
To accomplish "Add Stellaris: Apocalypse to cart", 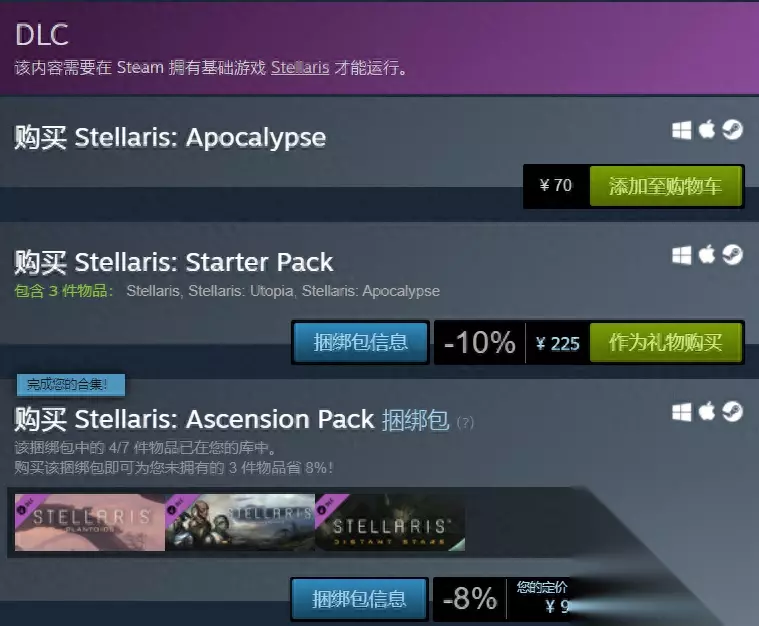I will 666,186.
